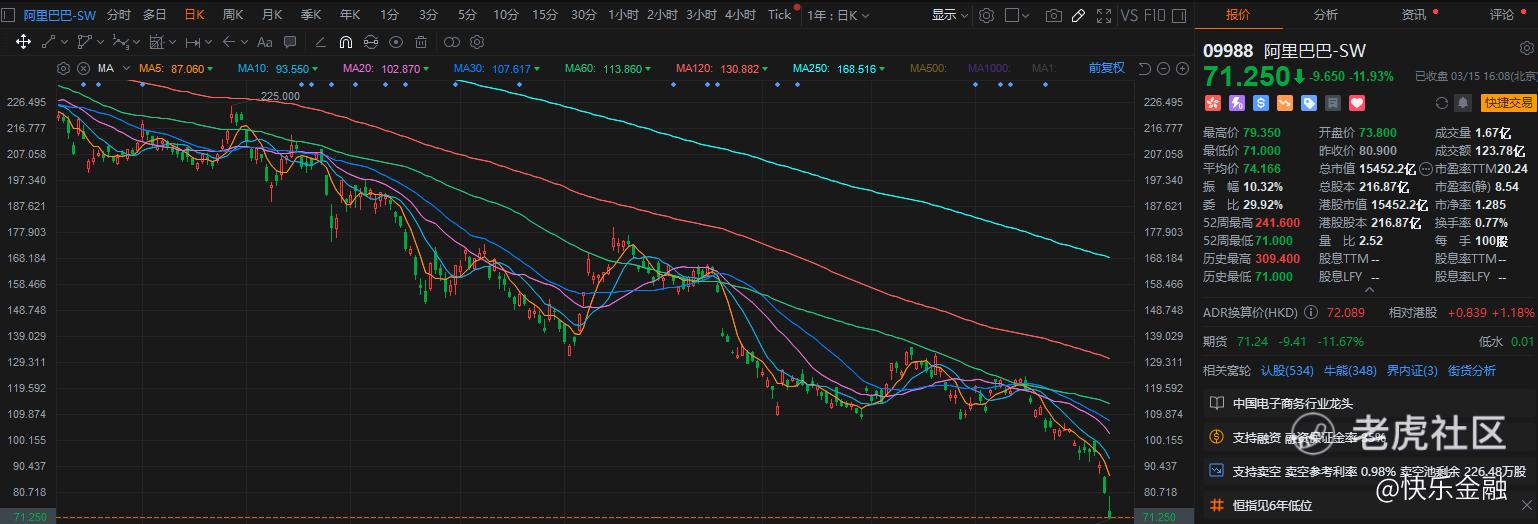Open the 评论 comments tab
The width and height of the screenshot is (1538, 524).
coord(1502,15)
